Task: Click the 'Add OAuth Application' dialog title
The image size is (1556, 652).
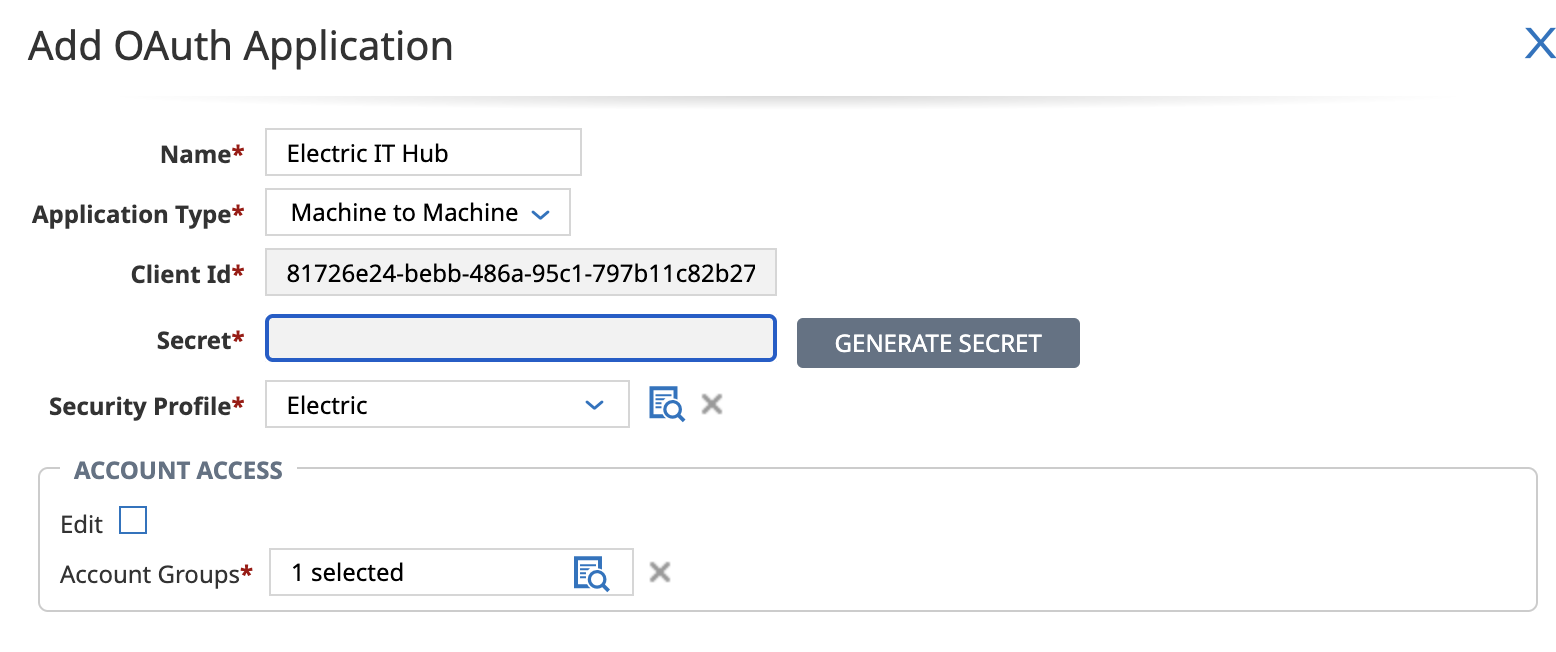Action: [x=241, y=46]
